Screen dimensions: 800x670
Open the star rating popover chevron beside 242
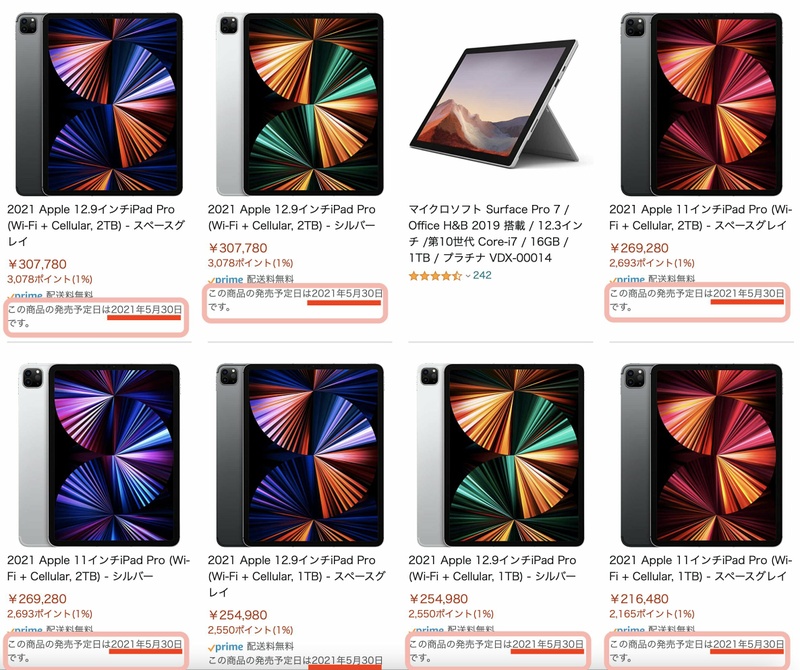[x=466, y=275]
